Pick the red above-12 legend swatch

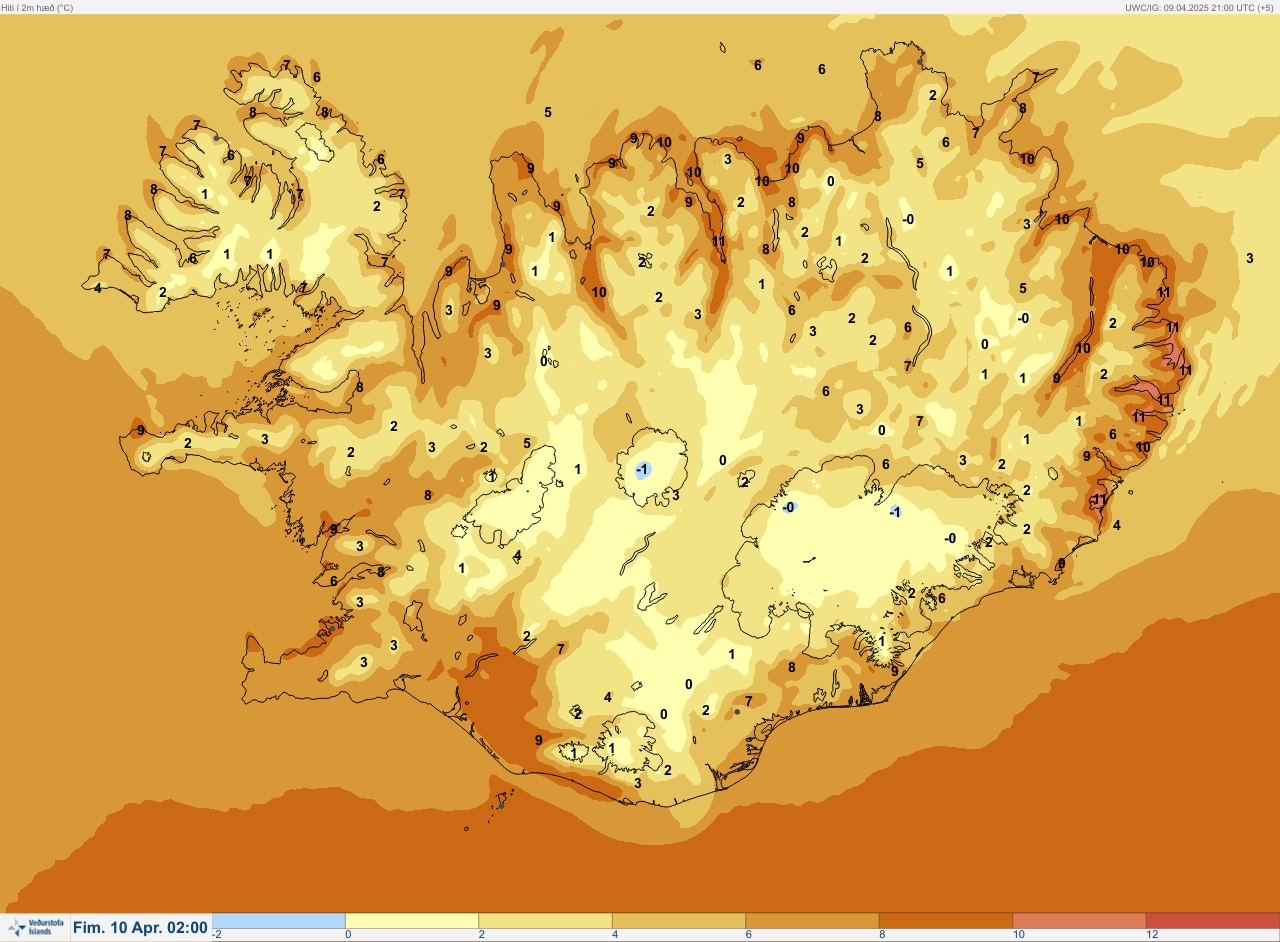click(1212, 920)
